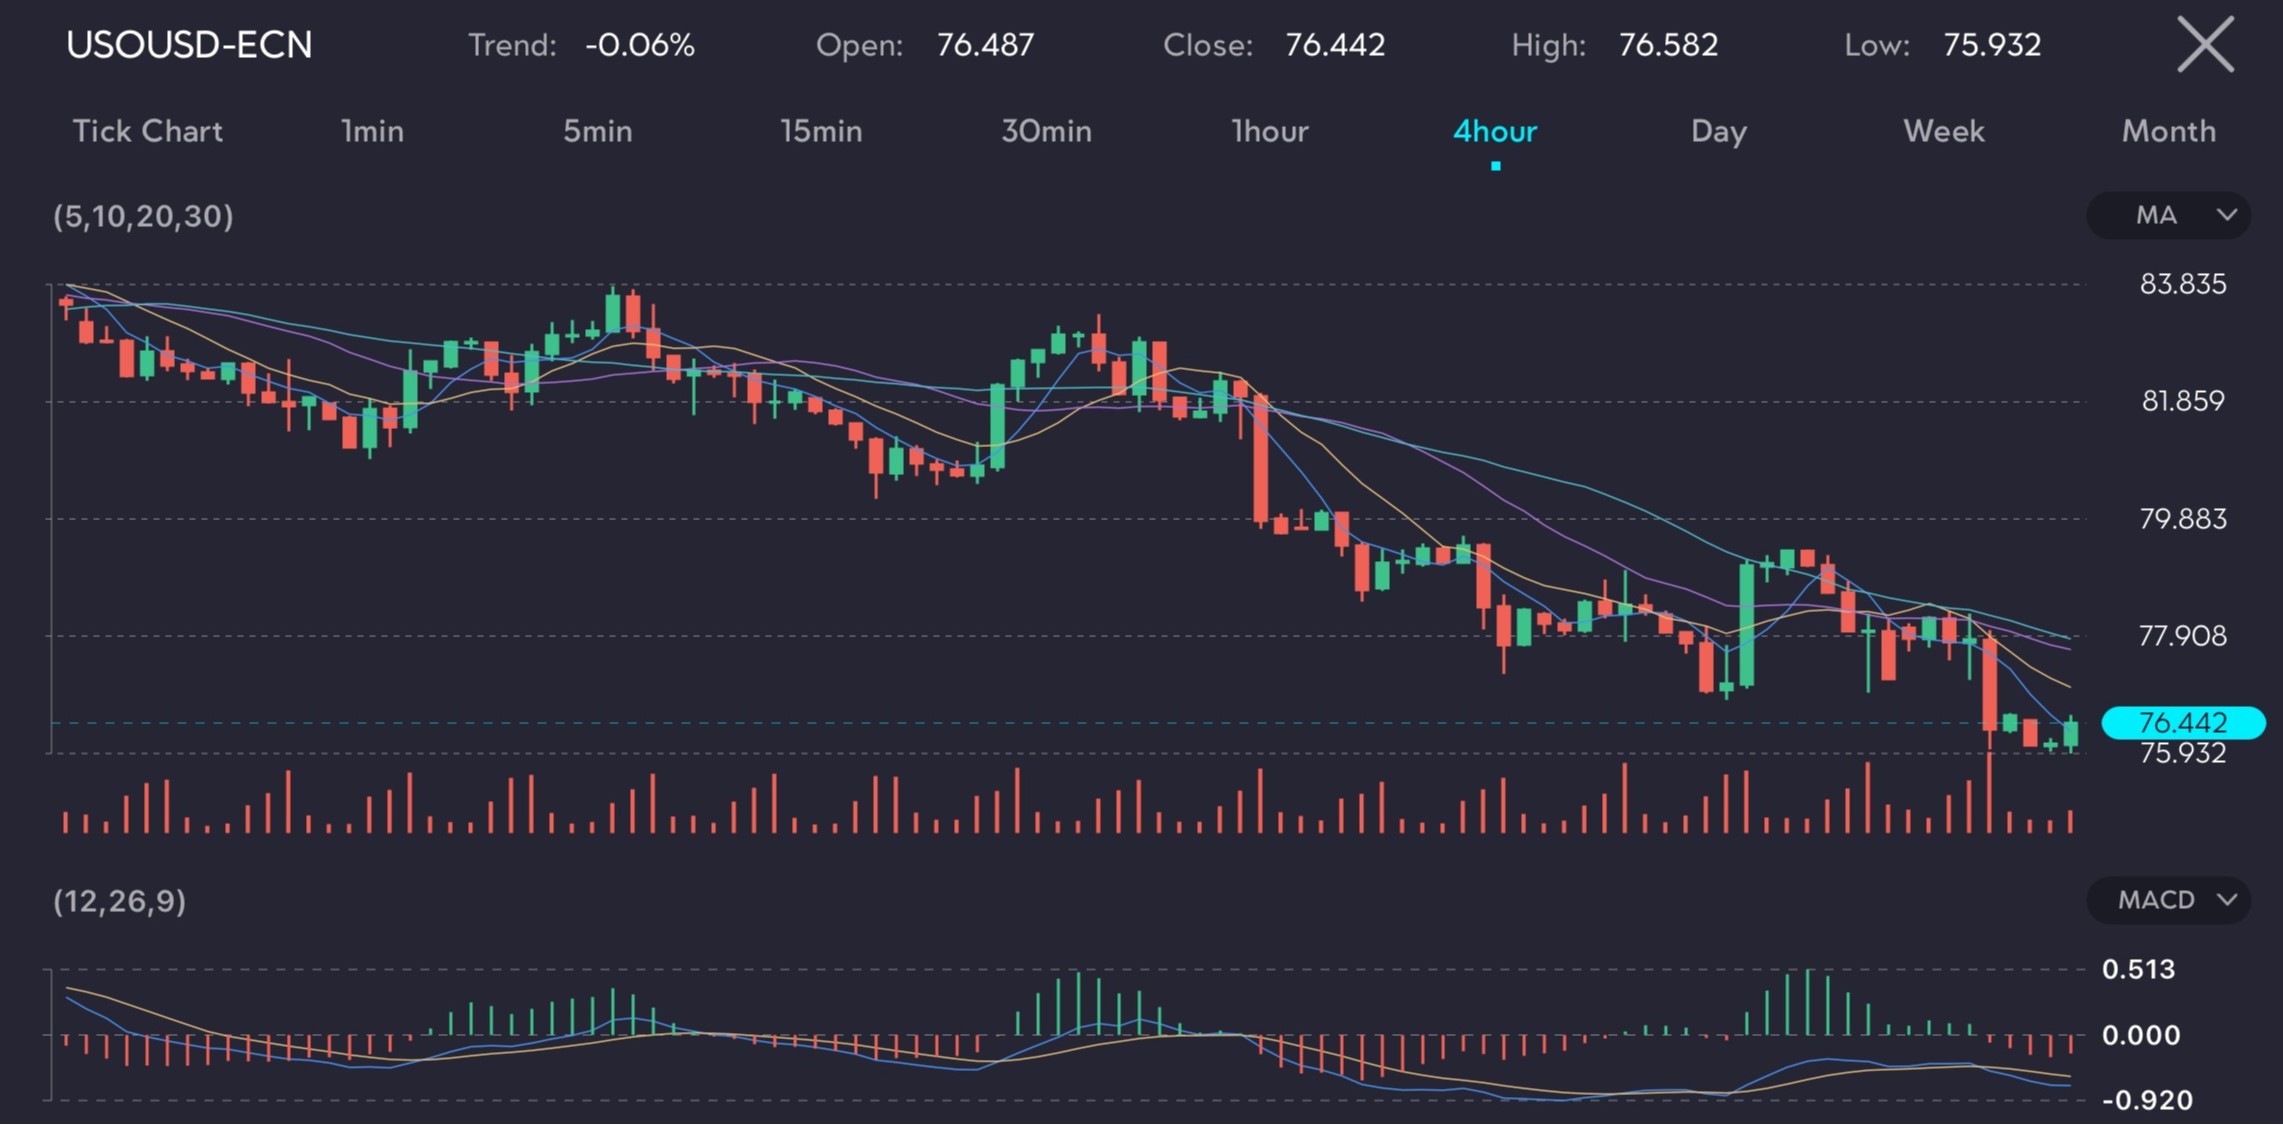Click the Open price 76.487
This screenshot has height=1125, width=2283.
coord(985,45)
